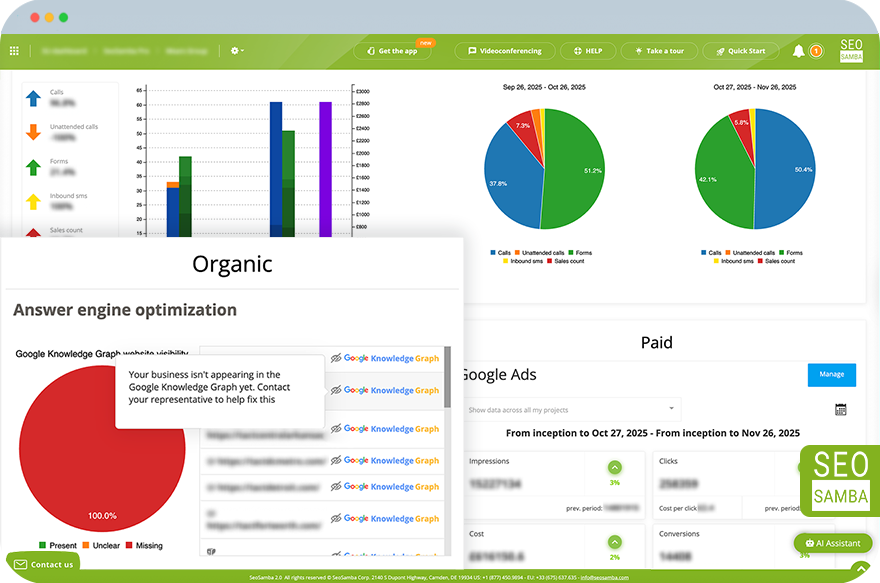
Task: Open the gear settings dropdown
Action: [237, 51]
